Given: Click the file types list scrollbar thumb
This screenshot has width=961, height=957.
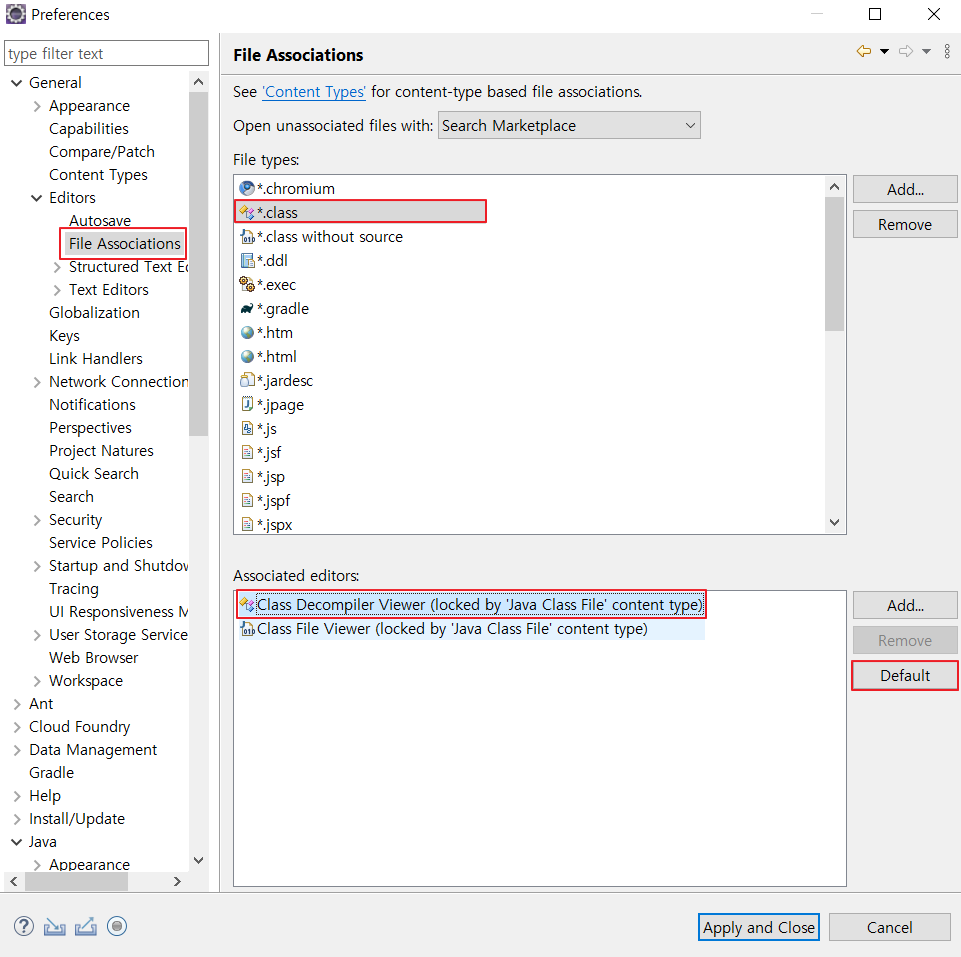Looking at the screenshot, I should 834,264.
